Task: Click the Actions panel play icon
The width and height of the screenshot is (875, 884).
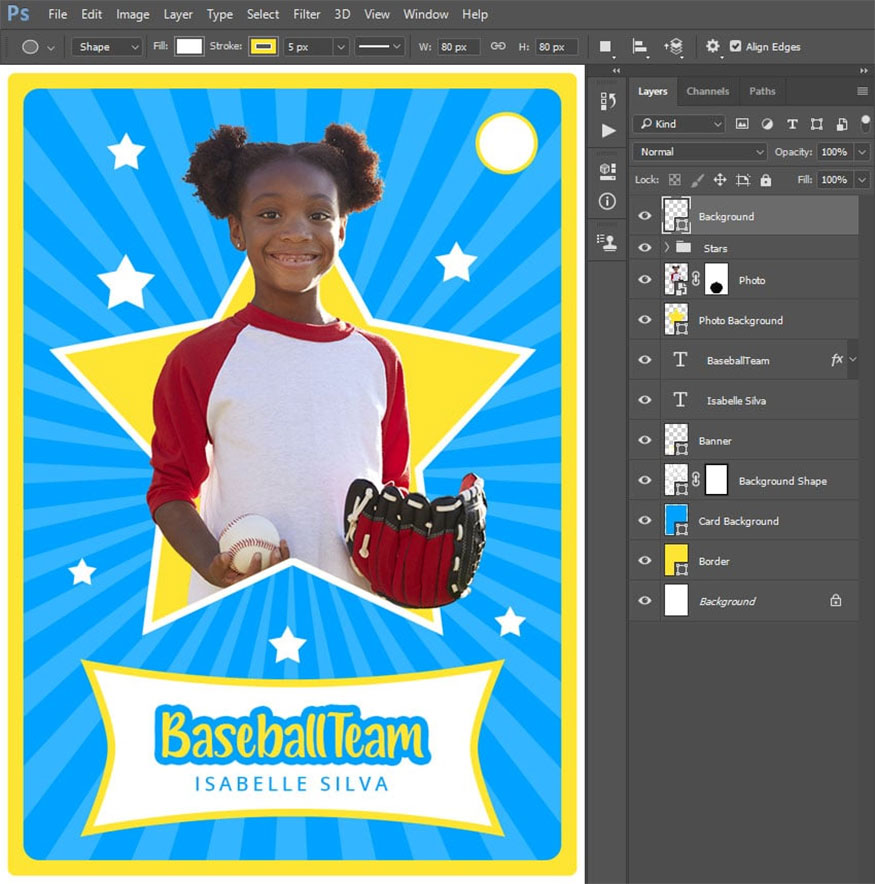Action: pyautogui.click(x=608, y=130)
